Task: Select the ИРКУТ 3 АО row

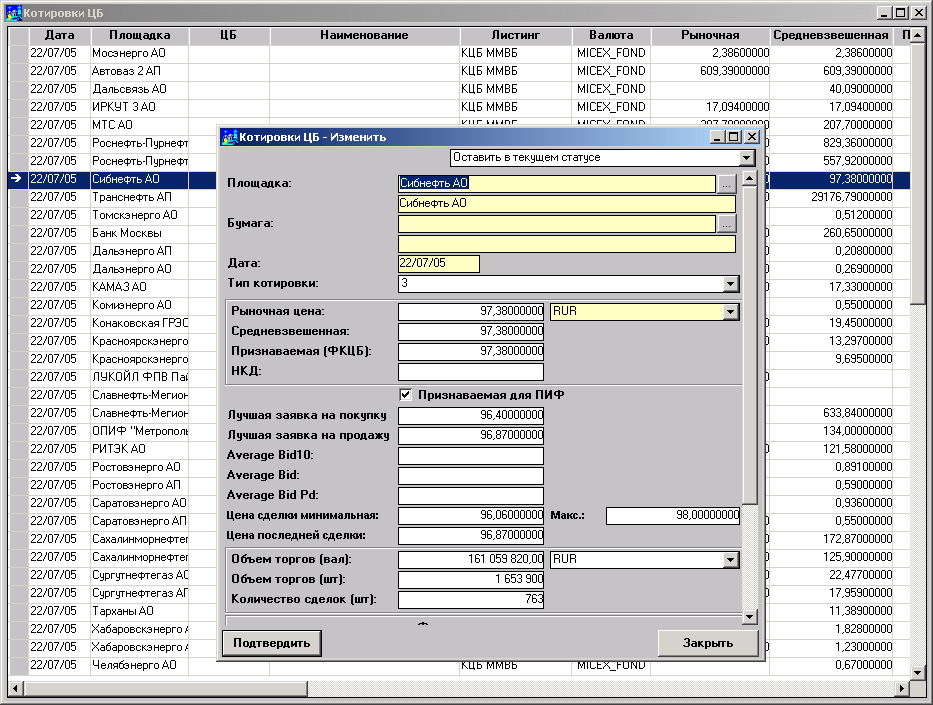Action: coord(461,107)
